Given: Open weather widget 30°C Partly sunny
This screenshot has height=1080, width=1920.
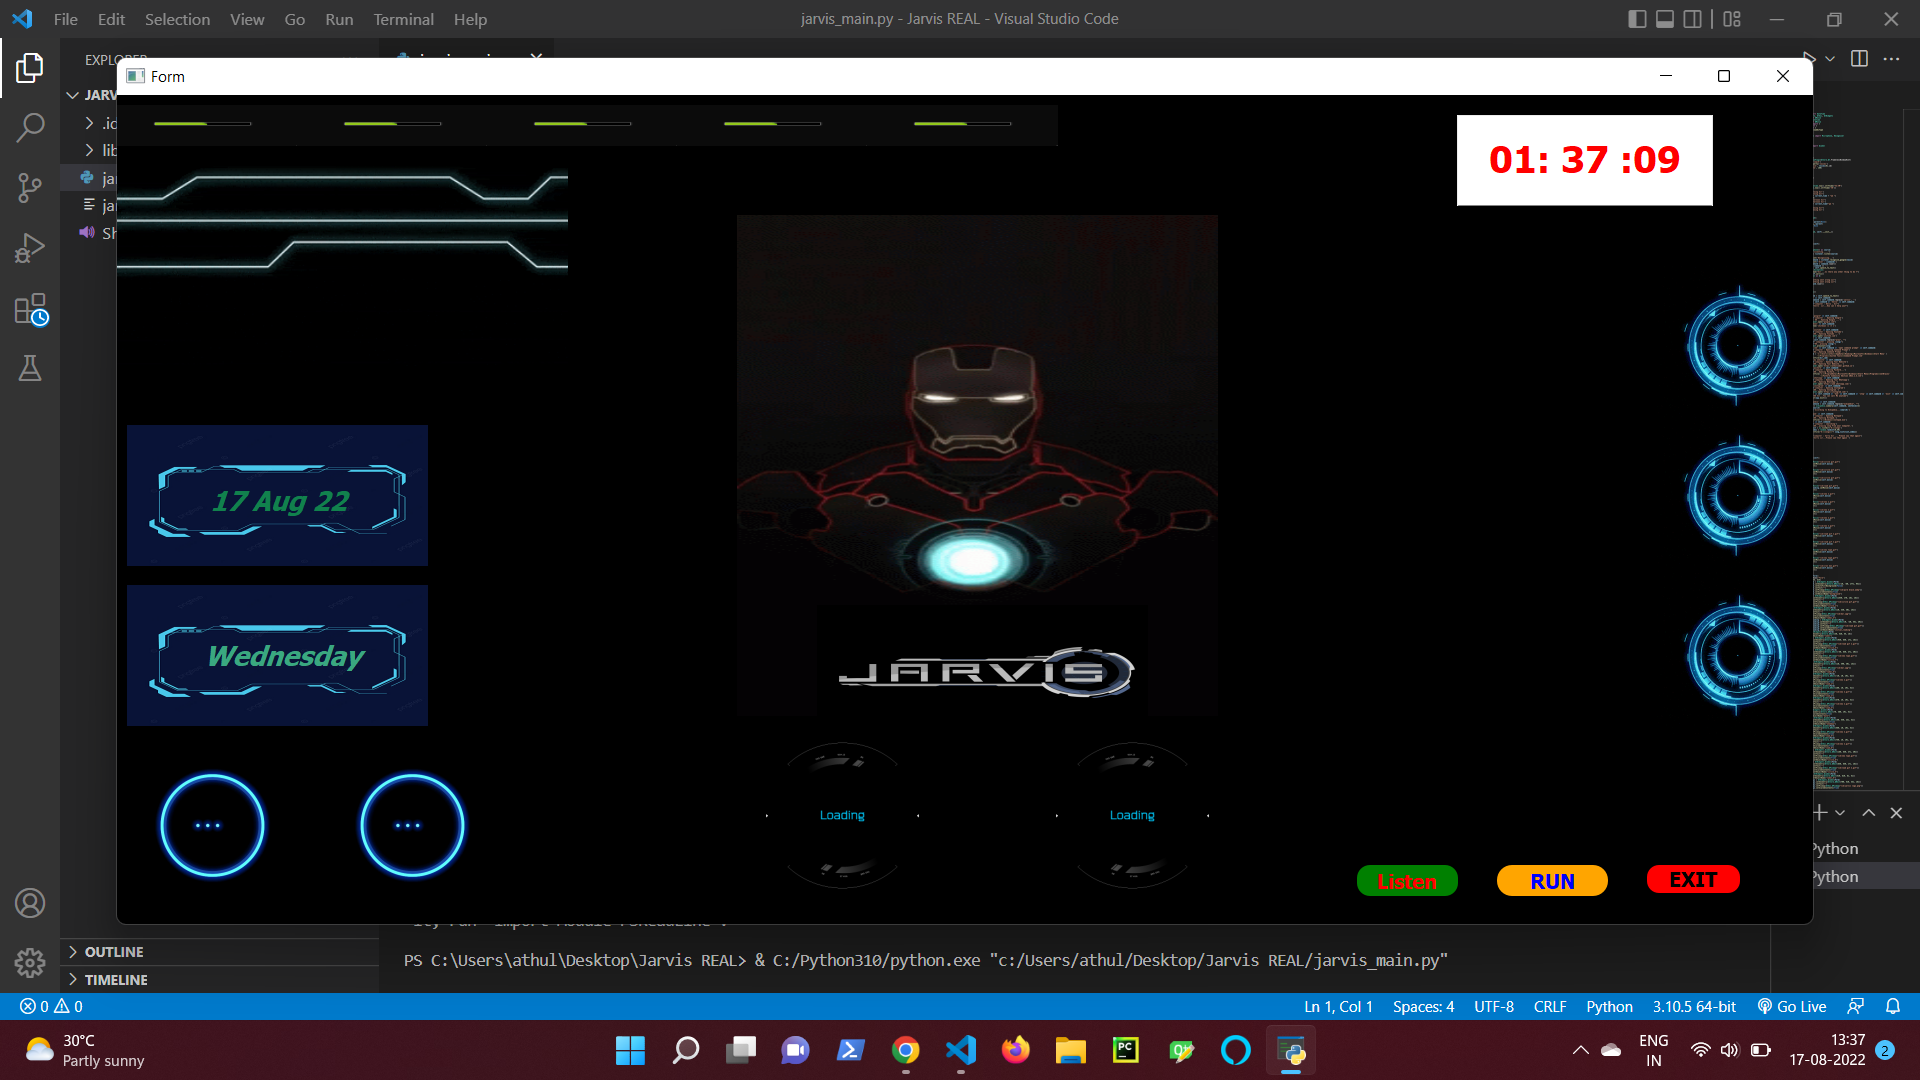Looking at the screenshot, I should [x=85, y=1050].
